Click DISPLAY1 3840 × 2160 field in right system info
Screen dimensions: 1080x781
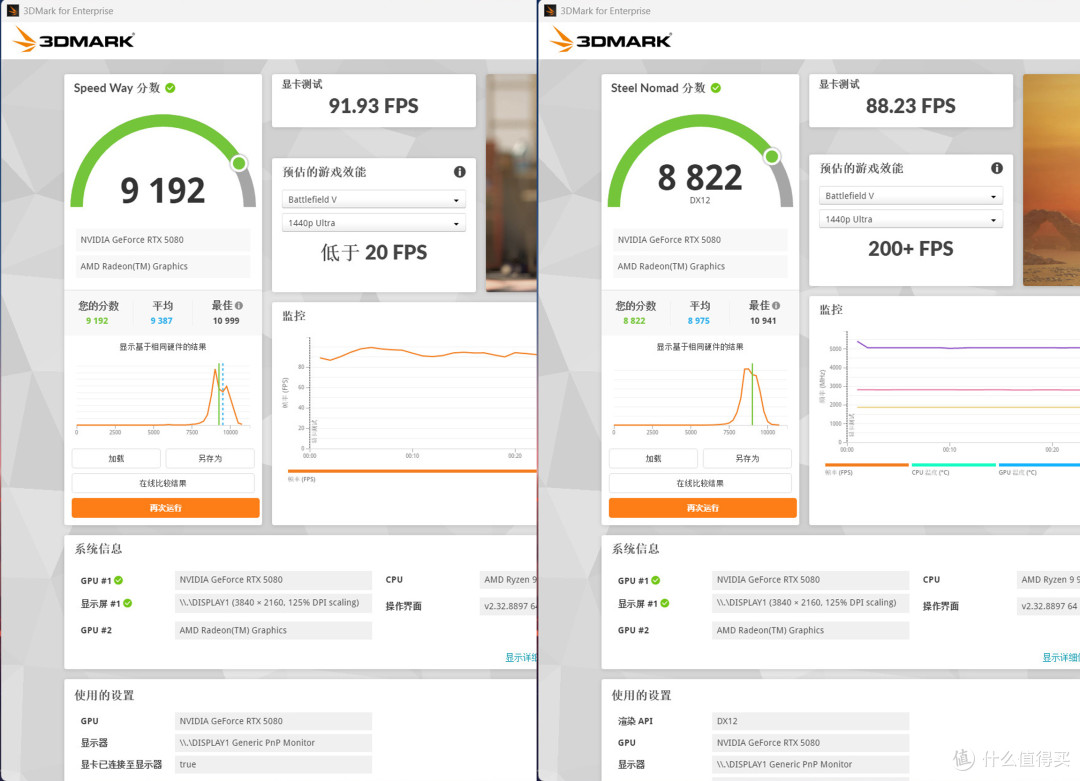811,603
